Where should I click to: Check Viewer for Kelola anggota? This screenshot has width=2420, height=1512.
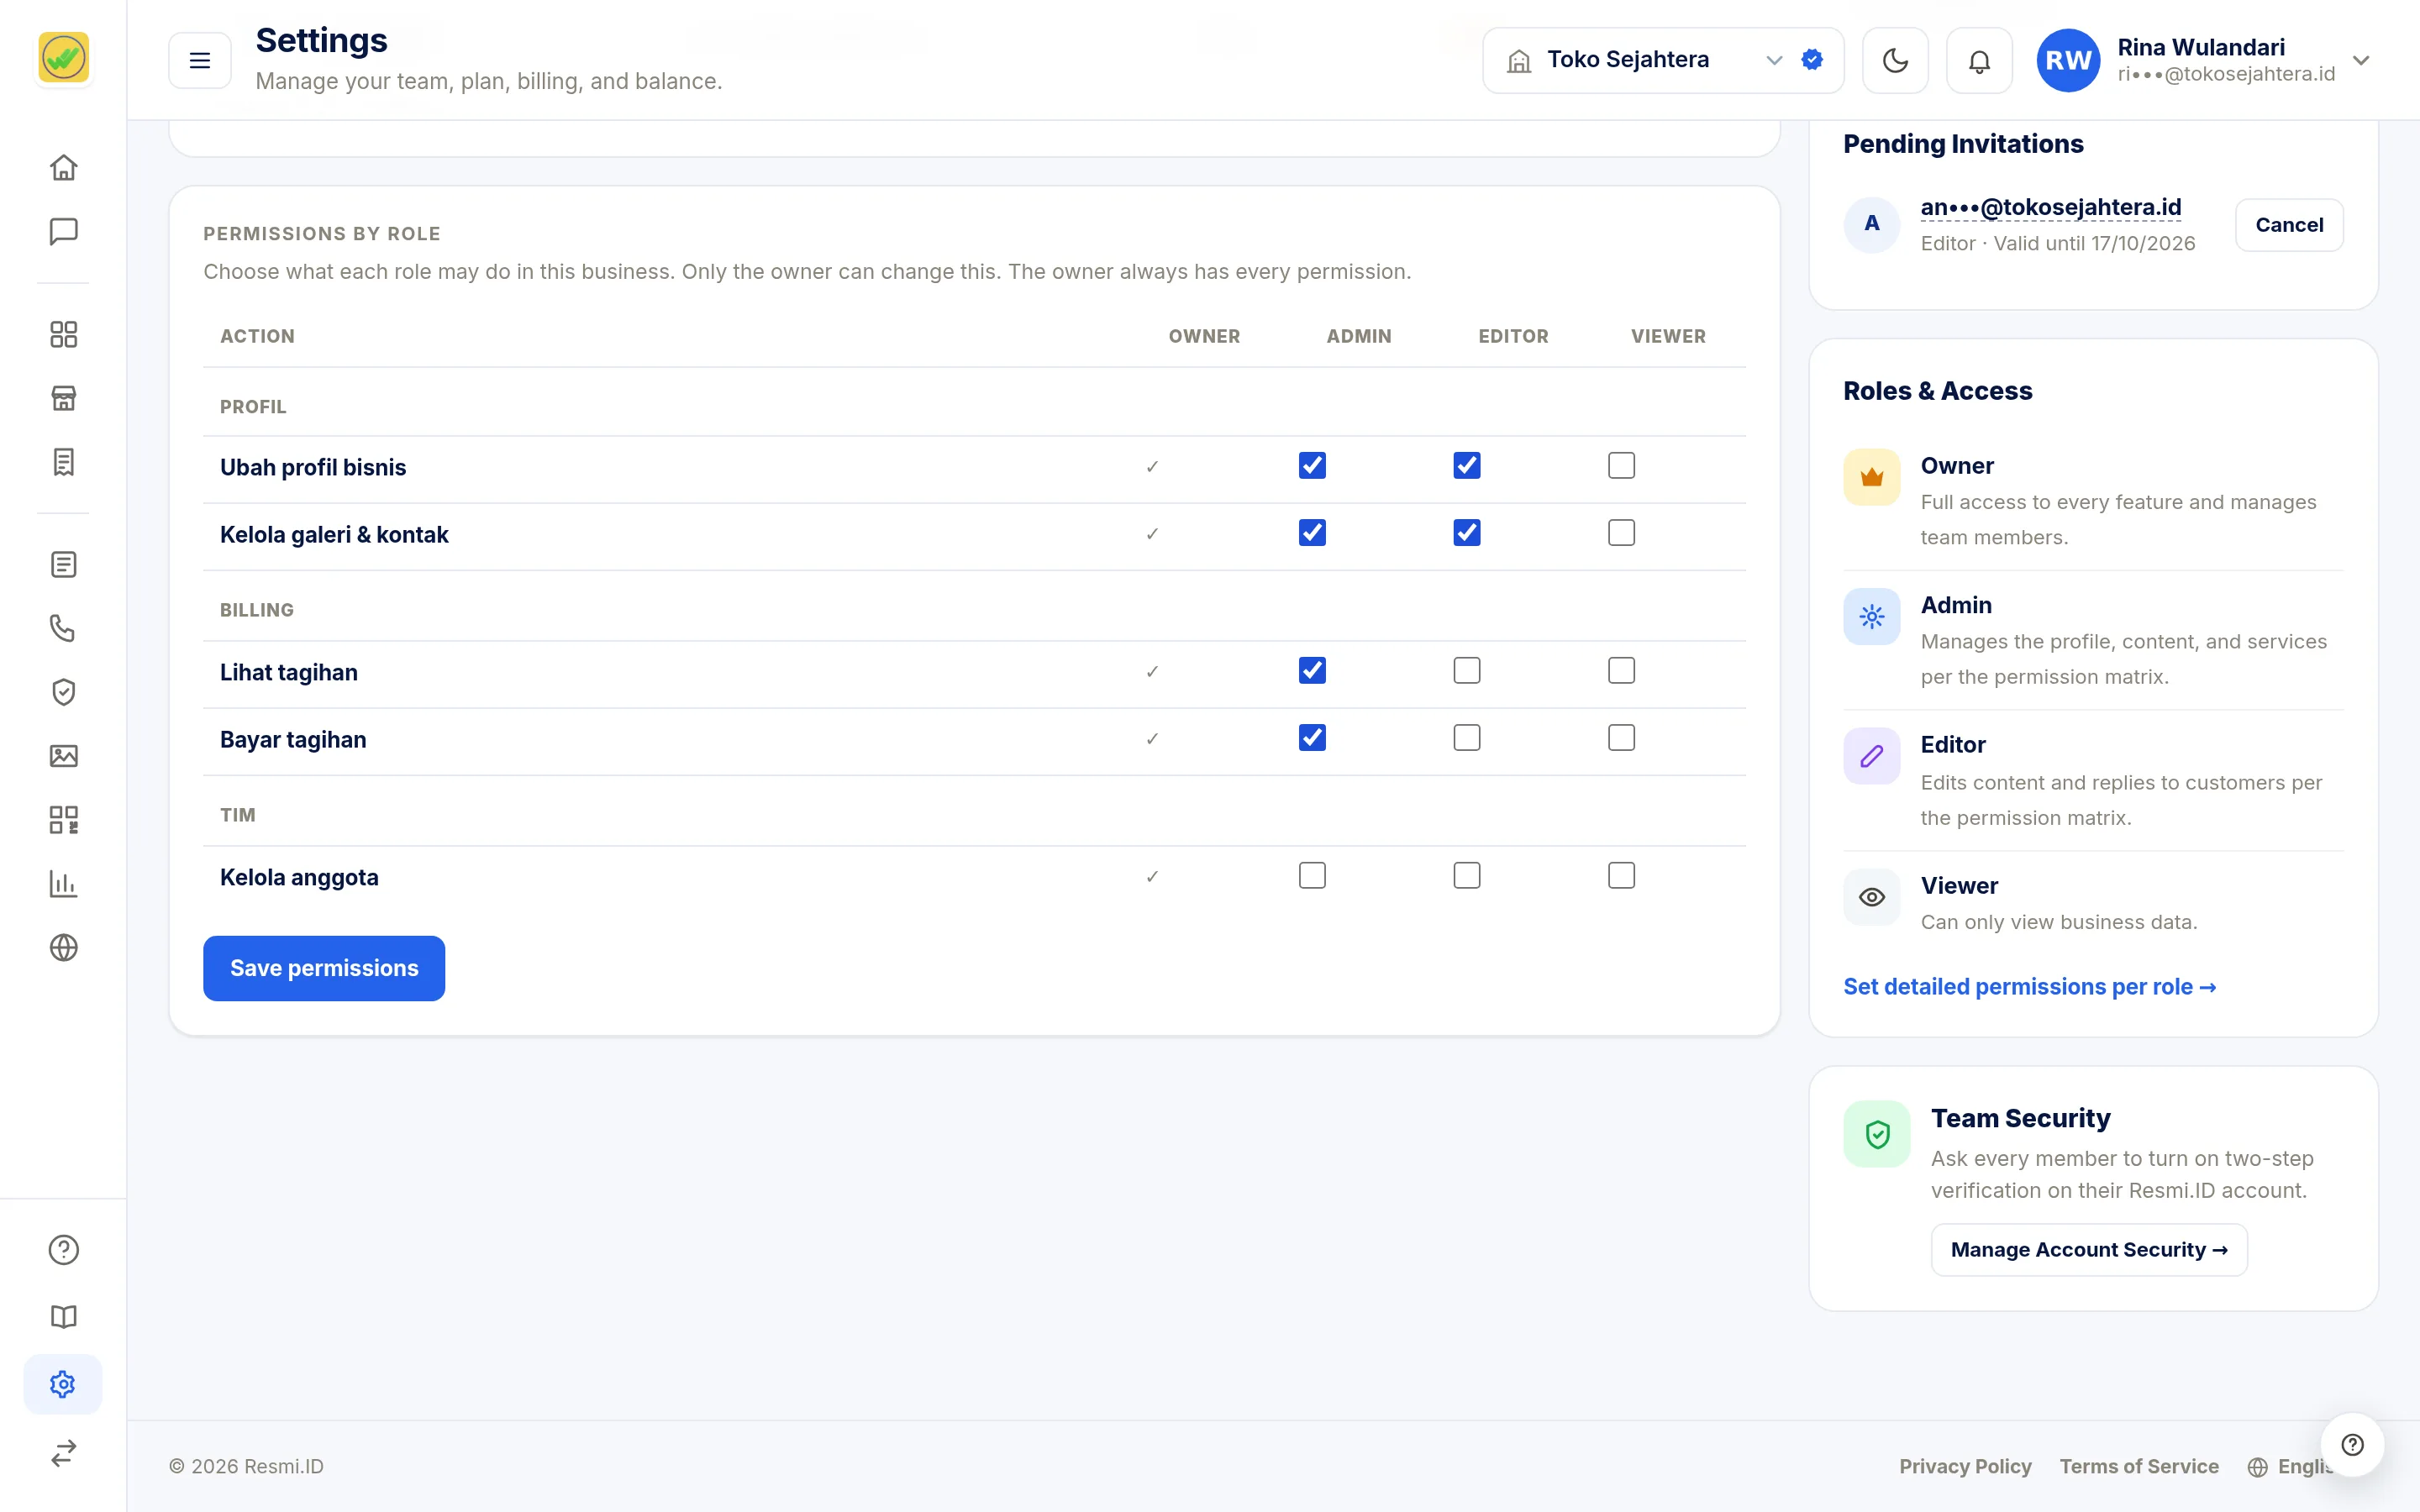[1621, 875]
